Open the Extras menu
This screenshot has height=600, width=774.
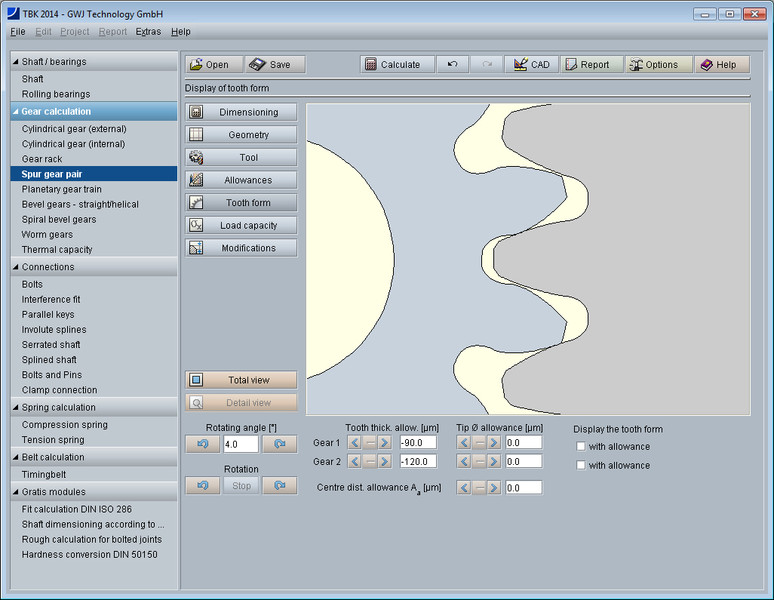[148, 32]
